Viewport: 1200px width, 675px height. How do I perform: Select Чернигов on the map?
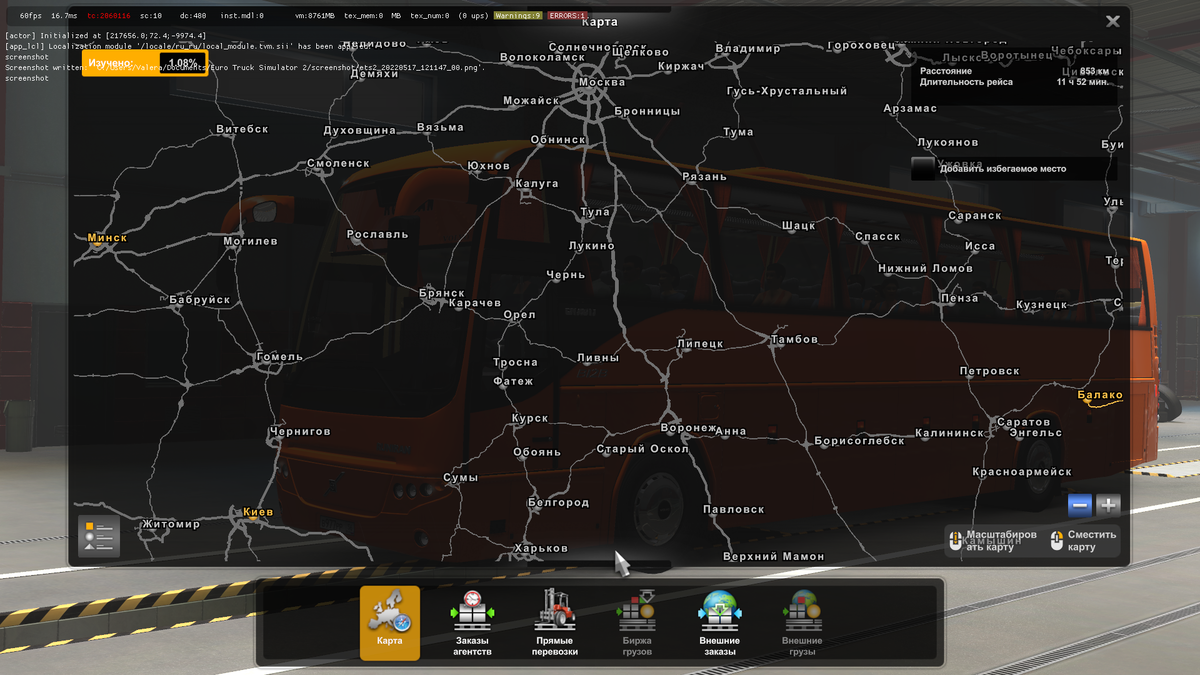coord(299,431)
